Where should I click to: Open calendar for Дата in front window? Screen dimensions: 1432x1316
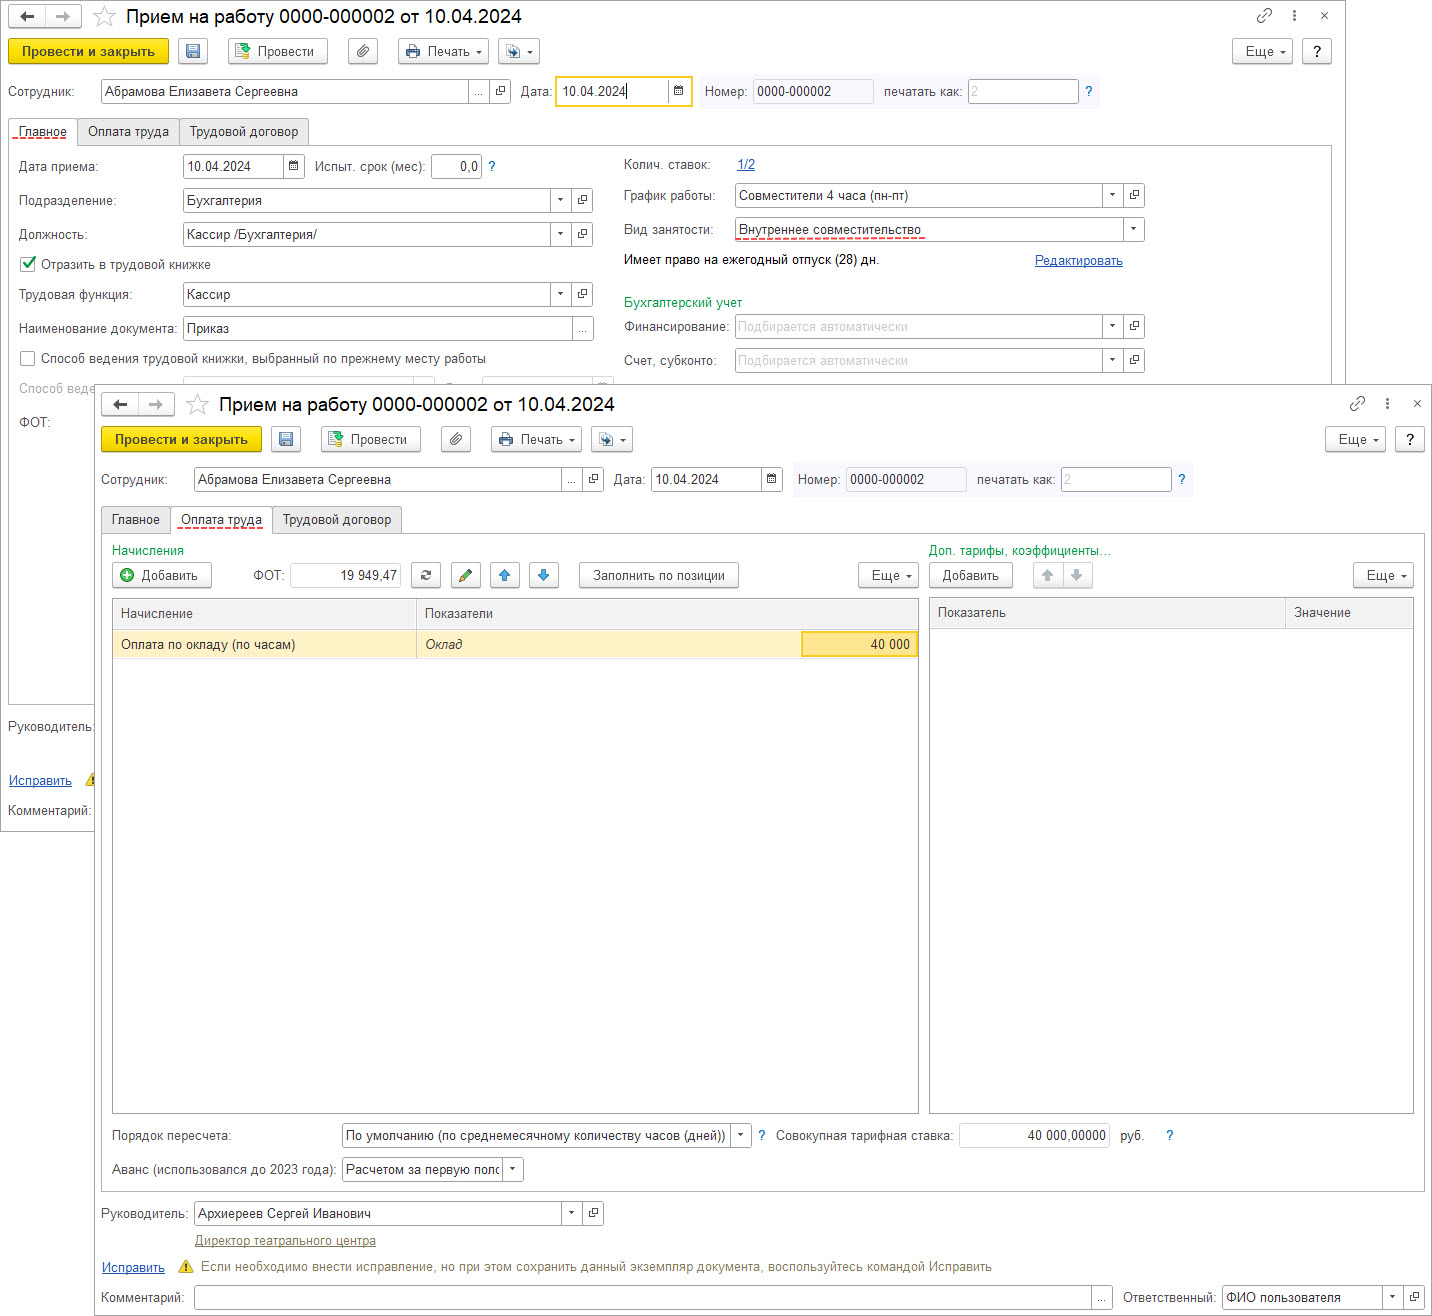tap(771, 479)
